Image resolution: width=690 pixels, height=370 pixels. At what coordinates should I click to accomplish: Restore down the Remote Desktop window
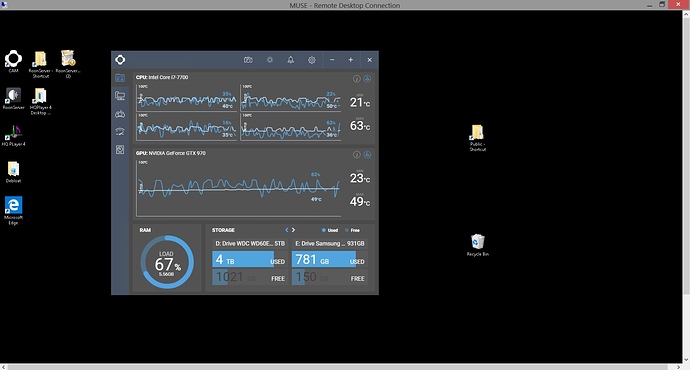click(662, 4)
